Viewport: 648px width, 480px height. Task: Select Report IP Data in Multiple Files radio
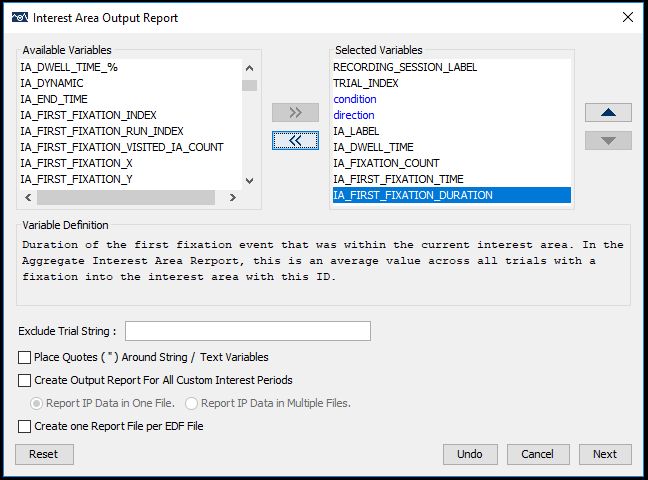coord(191,403)
